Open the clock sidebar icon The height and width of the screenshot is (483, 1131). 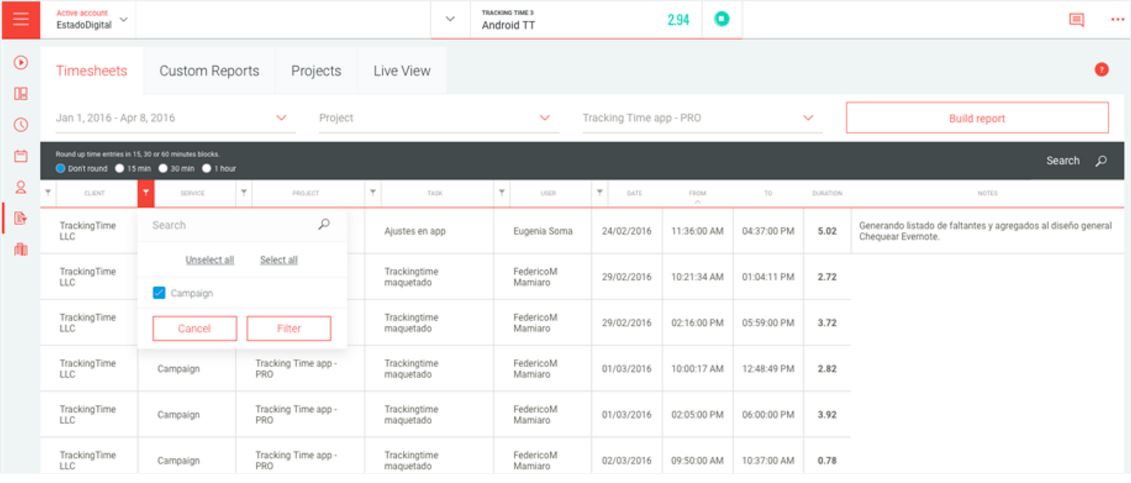pyautogui.click(x=21, y=125)
